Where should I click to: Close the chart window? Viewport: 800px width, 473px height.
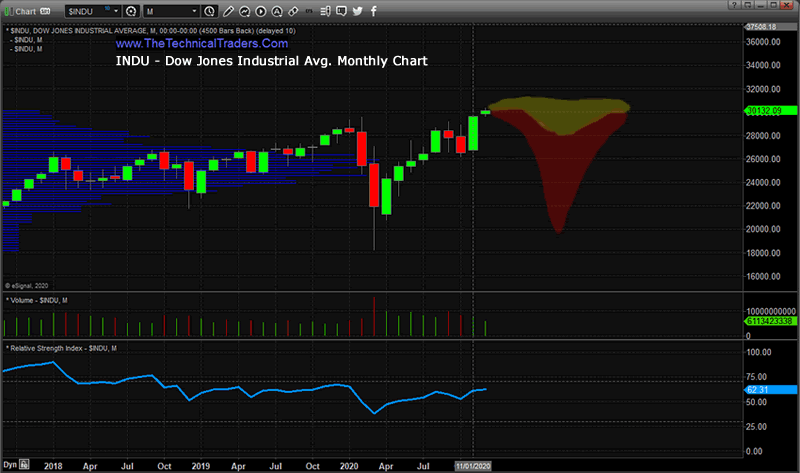click(x=788, y=5)
